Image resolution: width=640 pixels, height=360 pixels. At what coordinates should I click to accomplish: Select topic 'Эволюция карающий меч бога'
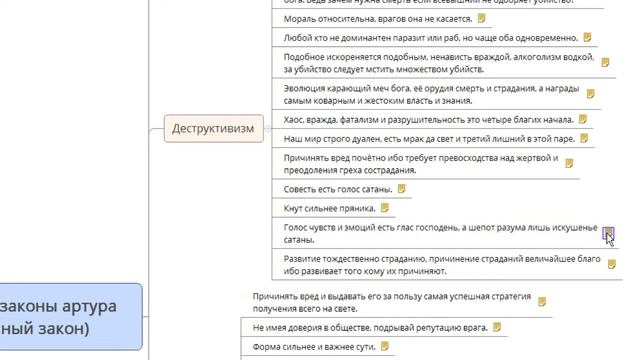(x=431, y=94)
